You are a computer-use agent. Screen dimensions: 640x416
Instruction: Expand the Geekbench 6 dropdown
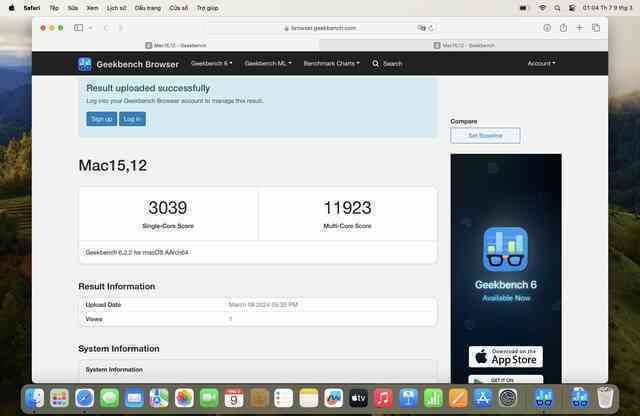tap(211, 63)
